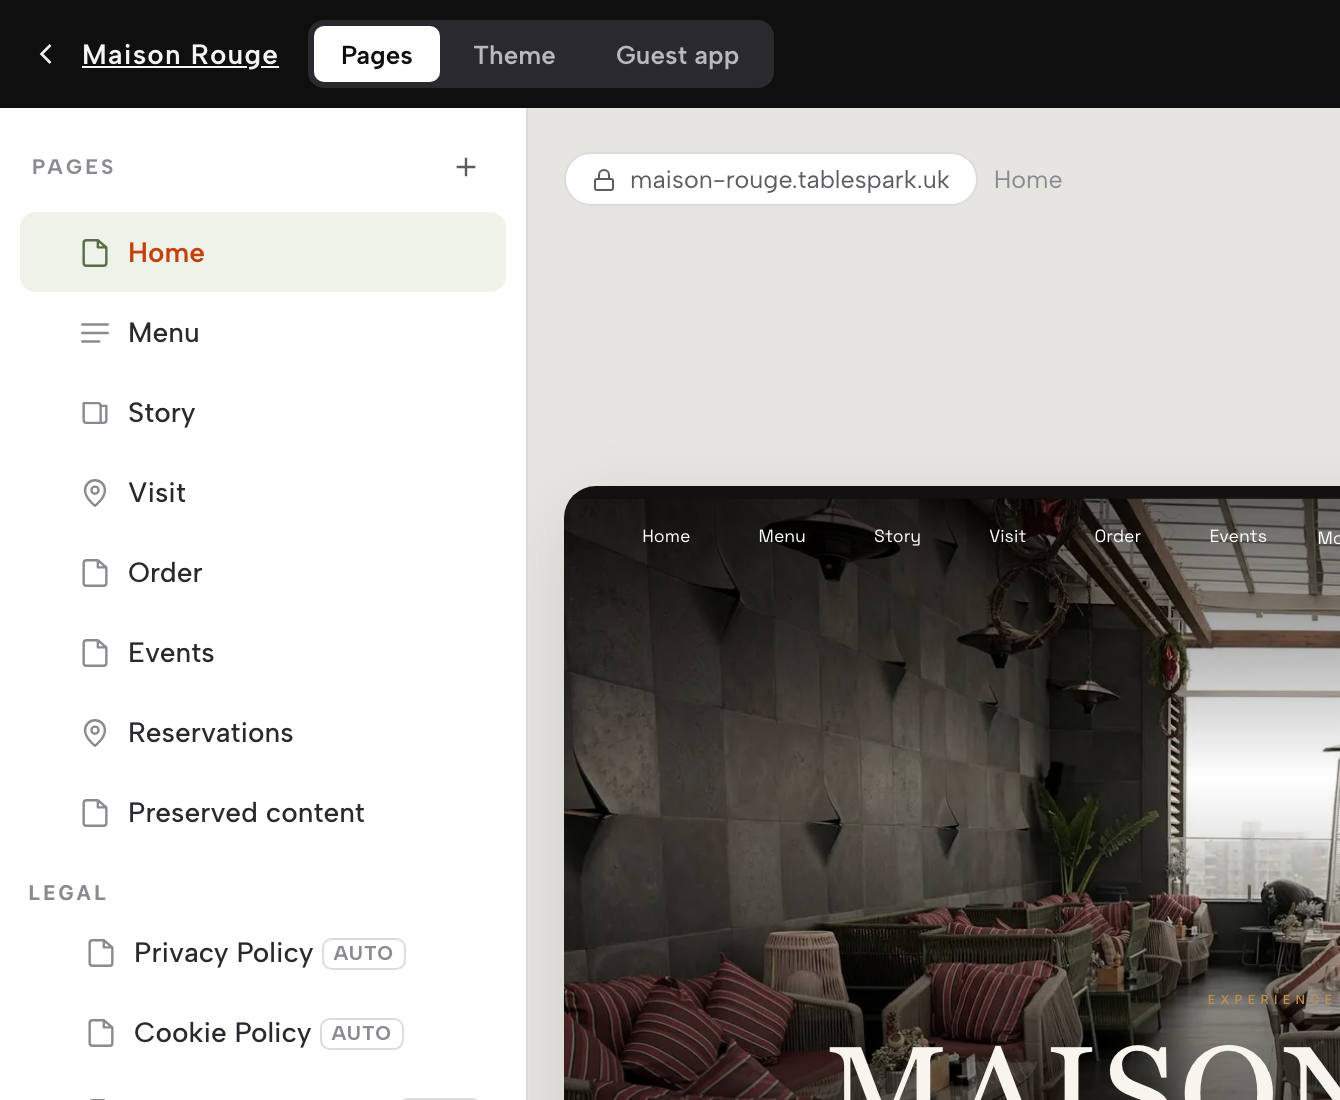Screen dimensions: 1340x1100
Task: Click the Cookie Policy file icon
Action: [x=101, y=1033]
